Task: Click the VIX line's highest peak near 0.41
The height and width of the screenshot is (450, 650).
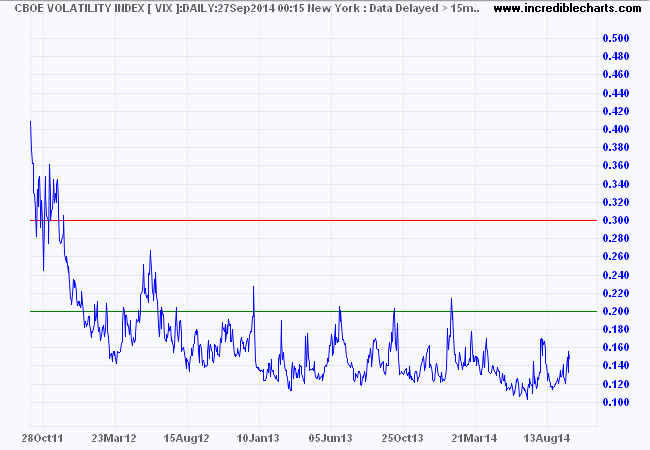Action: (31, 122)
